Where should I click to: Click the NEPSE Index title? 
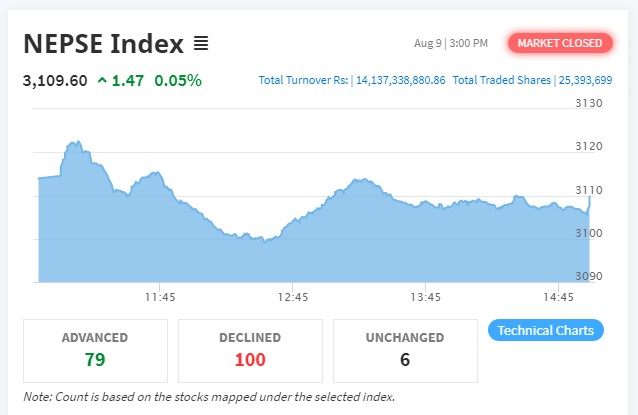tap(103, 44)
